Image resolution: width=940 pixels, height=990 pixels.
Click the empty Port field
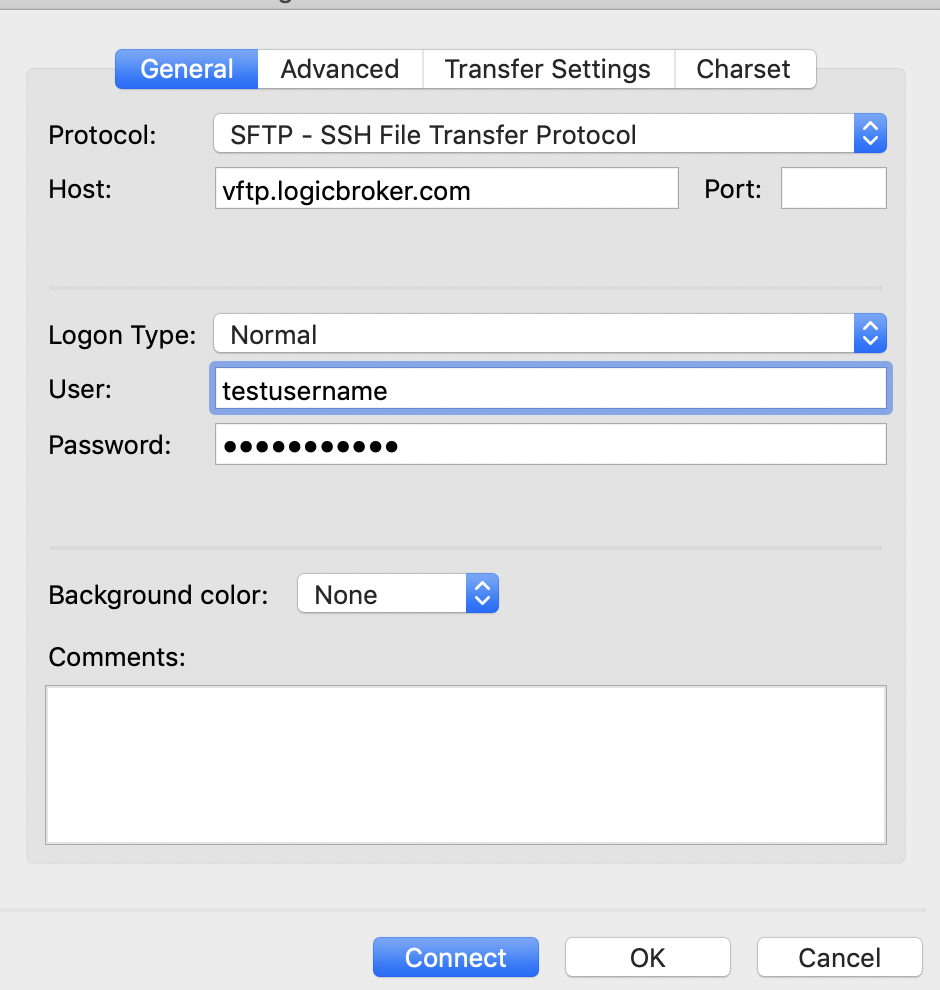tap(833, 189)
